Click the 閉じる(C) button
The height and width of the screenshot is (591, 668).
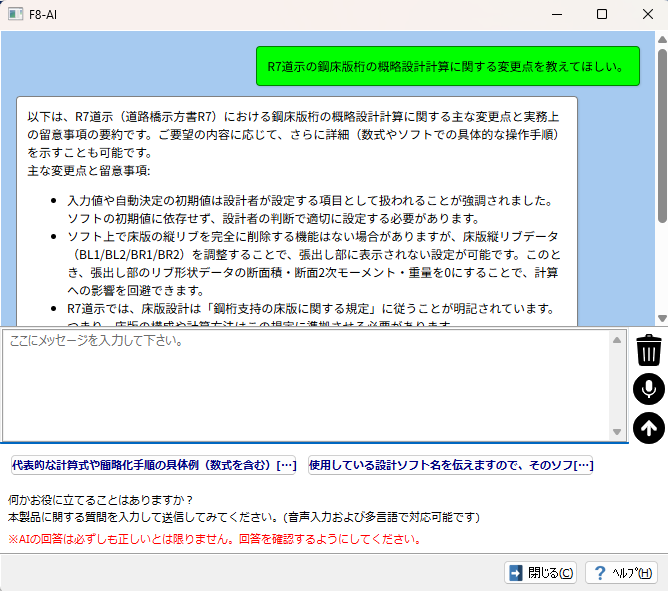click(x=540, y=573)
